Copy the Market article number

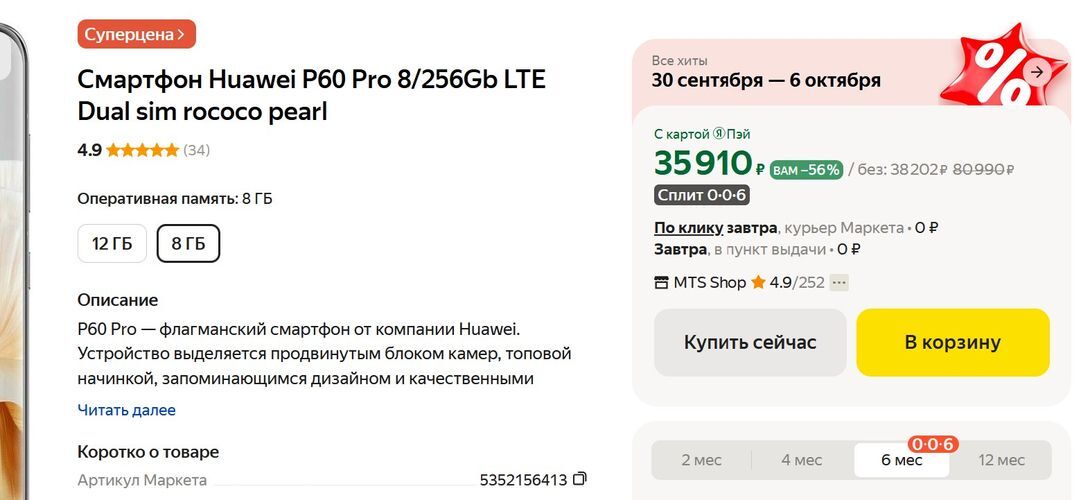[580, 479]
